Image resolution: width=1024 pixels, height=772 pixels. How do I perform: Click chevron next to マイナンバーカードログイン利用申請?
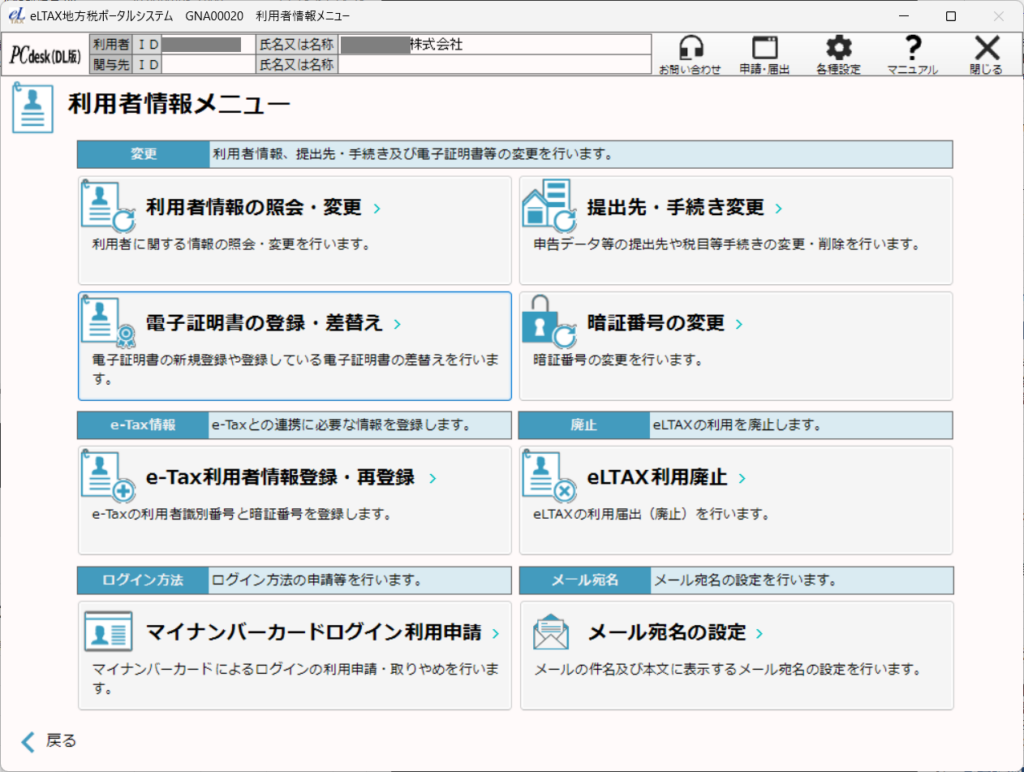click(x=496, y=634)
